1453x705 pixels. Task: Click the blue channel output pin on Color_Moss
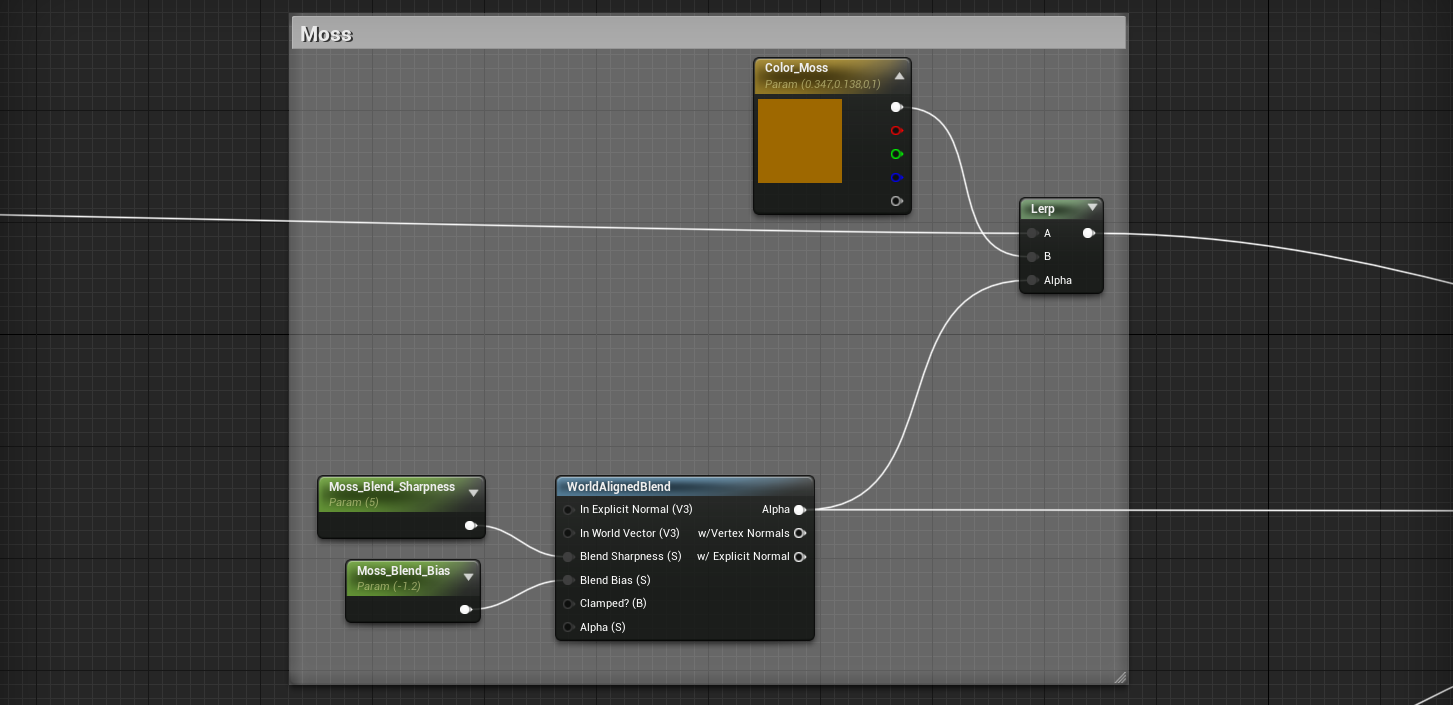tap(896, 178)
